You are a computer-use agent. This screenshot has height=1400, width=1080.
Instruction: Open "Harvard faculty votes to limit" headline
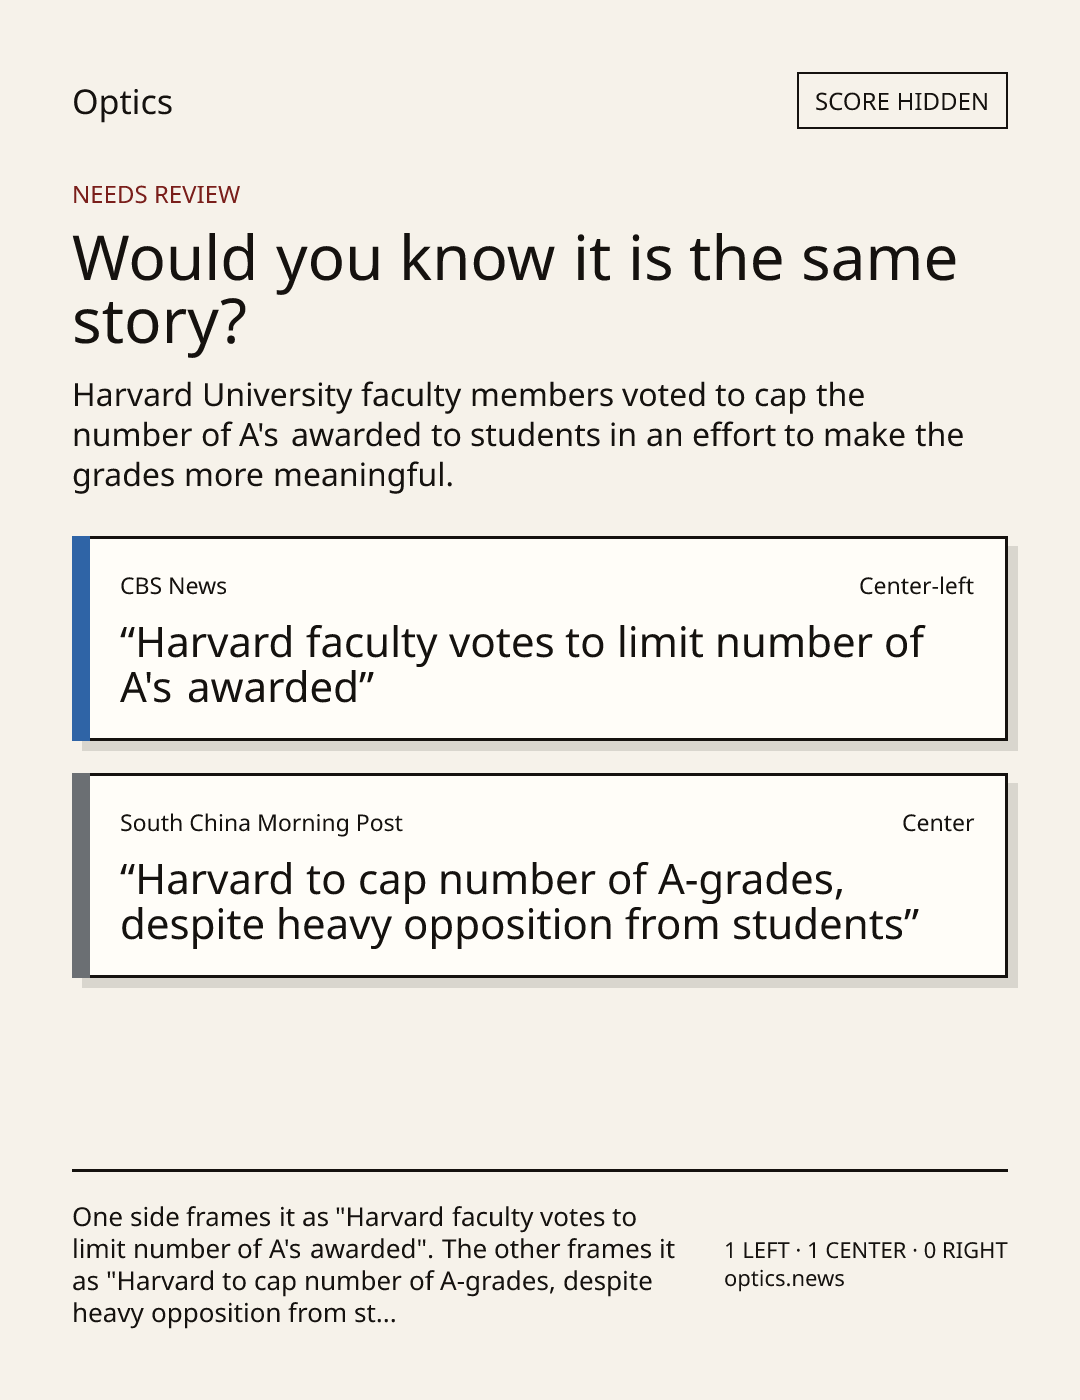click(522, 665)
